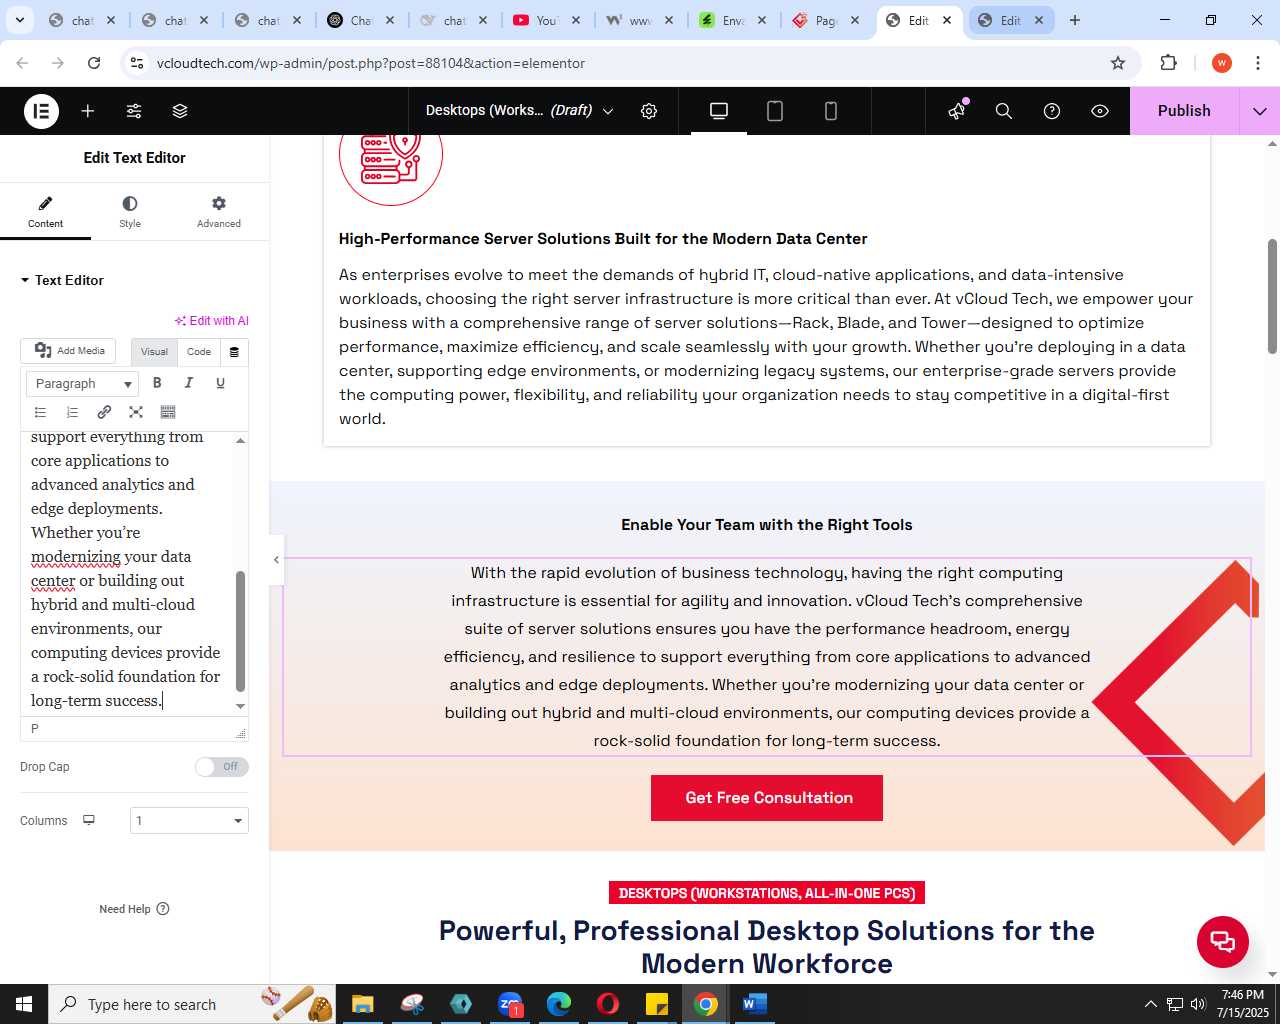Screen dimensions: 1280x1024
Task: Click the Enable Your Team heading
Action: click(x=767, y=525)
